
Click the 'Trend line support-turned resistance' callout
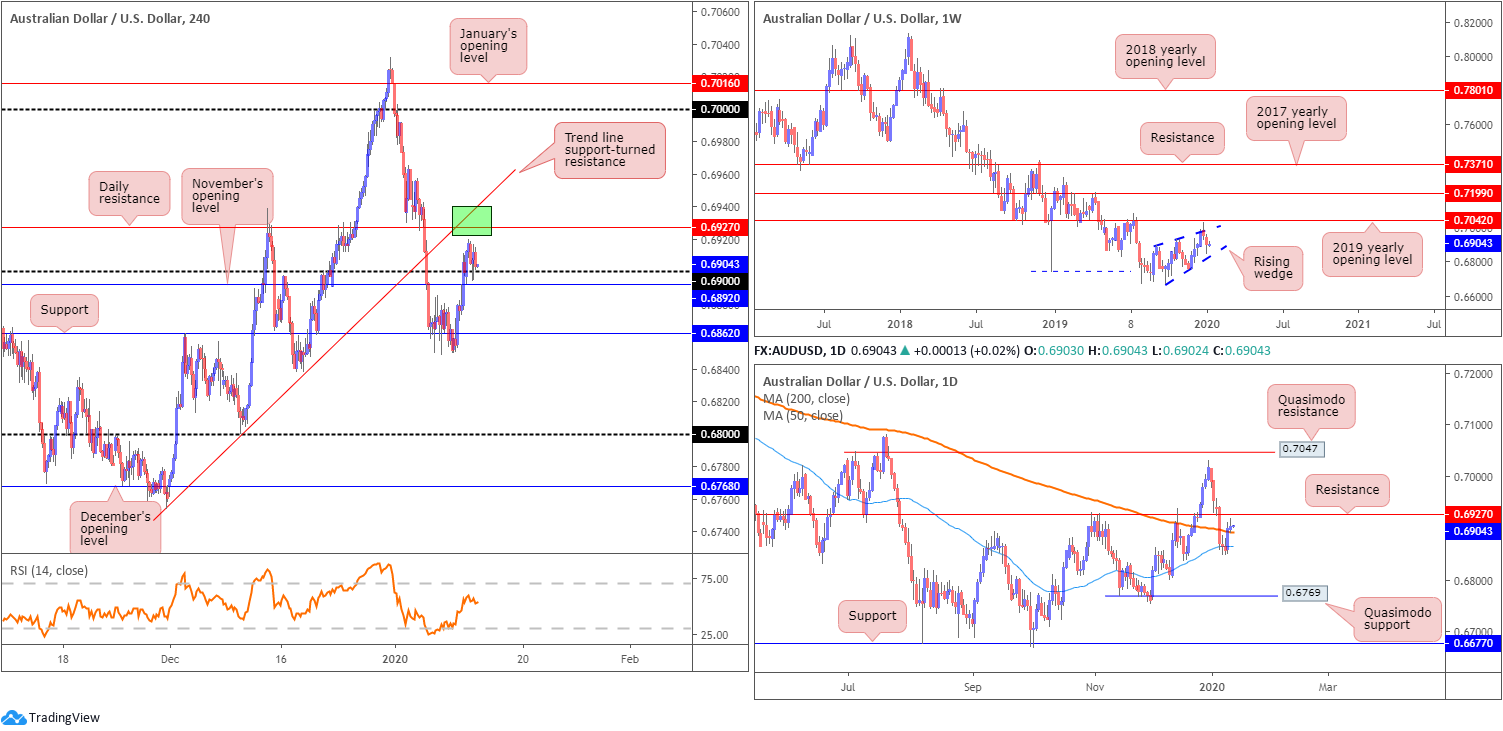point(608,150)
